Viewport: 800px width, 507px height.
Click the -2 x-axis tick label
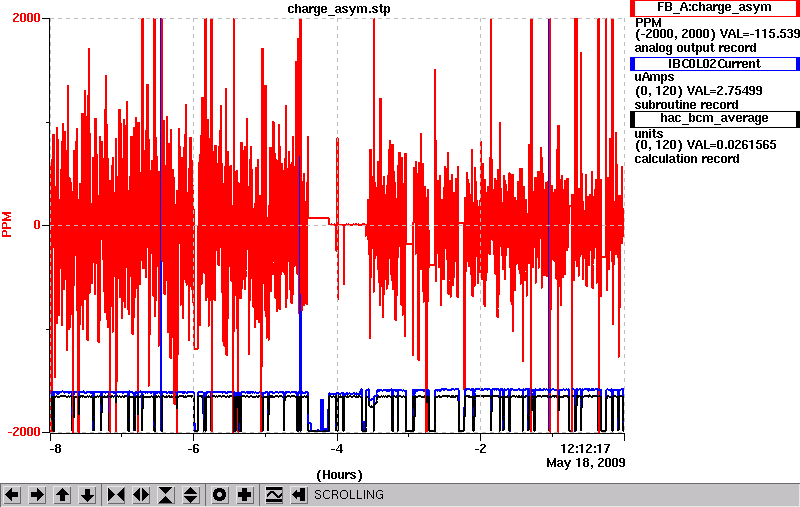(x=480, y=449)
